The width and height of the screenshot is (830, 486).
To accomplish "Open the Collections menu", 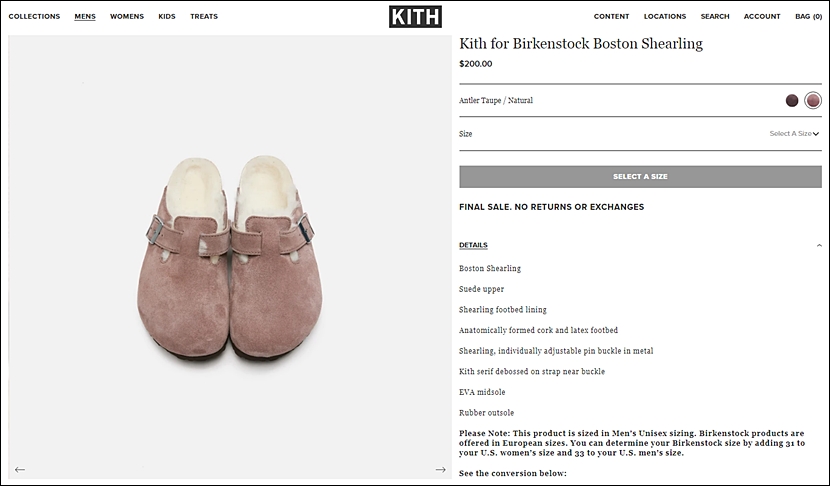I will coord(34,16).
